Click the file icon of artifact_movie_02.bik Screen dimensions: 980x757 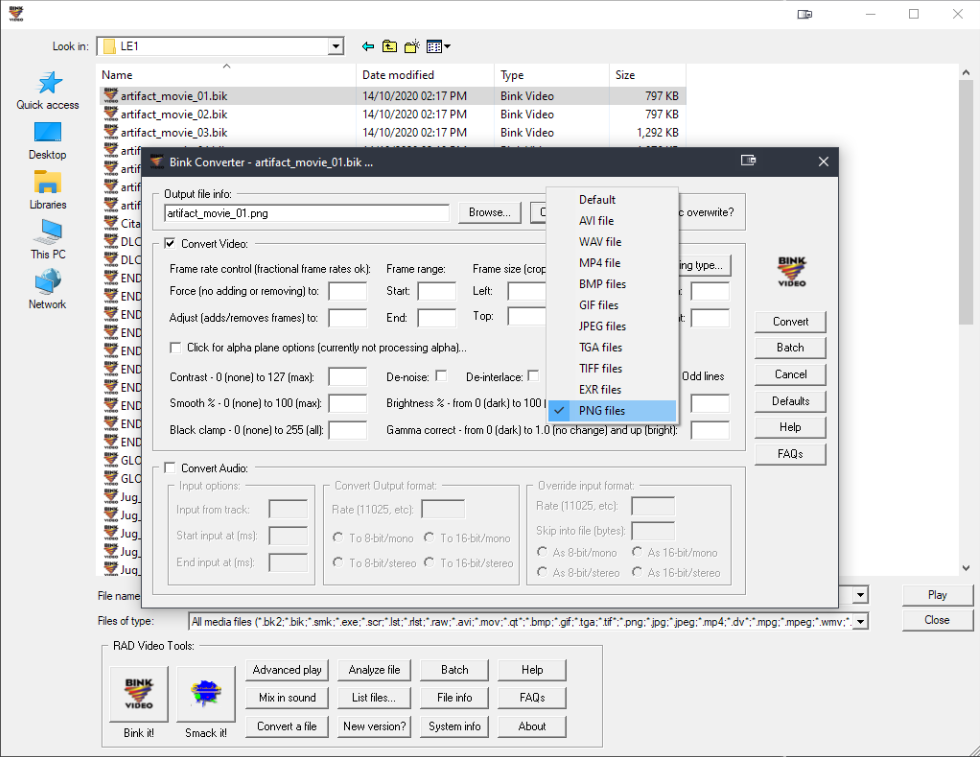point(111,114)
